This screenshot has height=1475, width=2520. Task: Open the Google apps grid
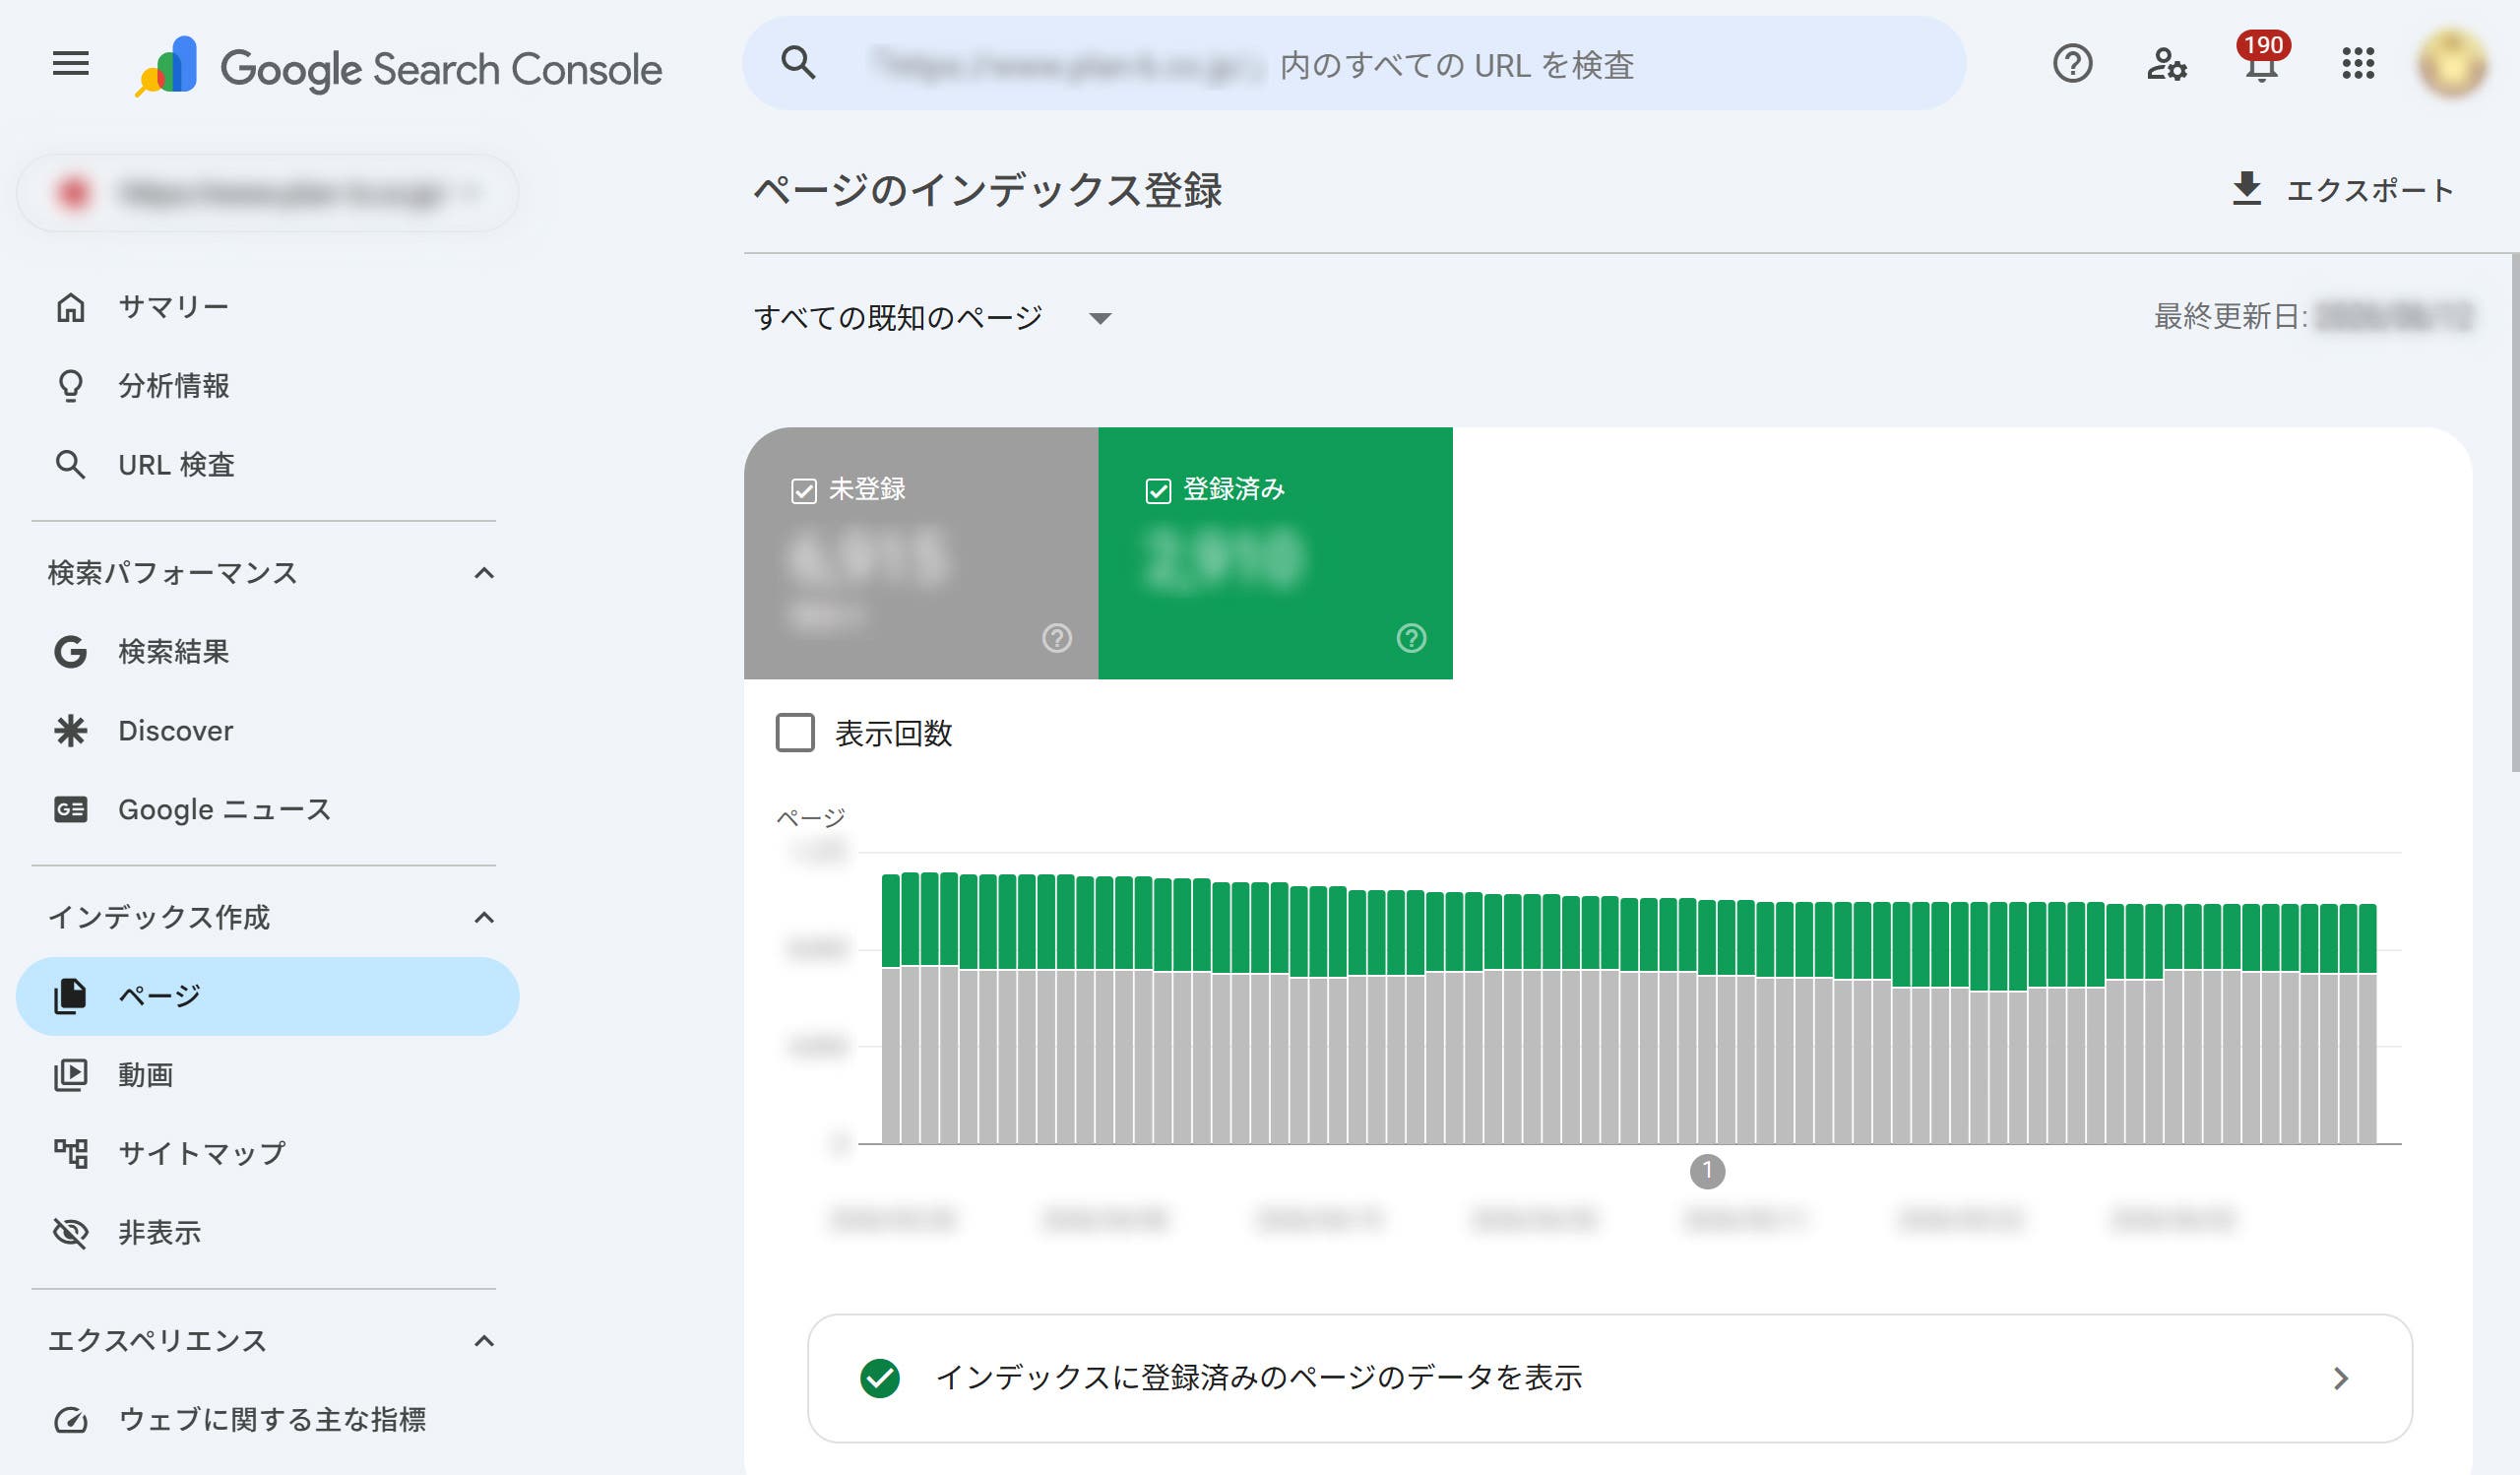click(x=2357, y=64)
